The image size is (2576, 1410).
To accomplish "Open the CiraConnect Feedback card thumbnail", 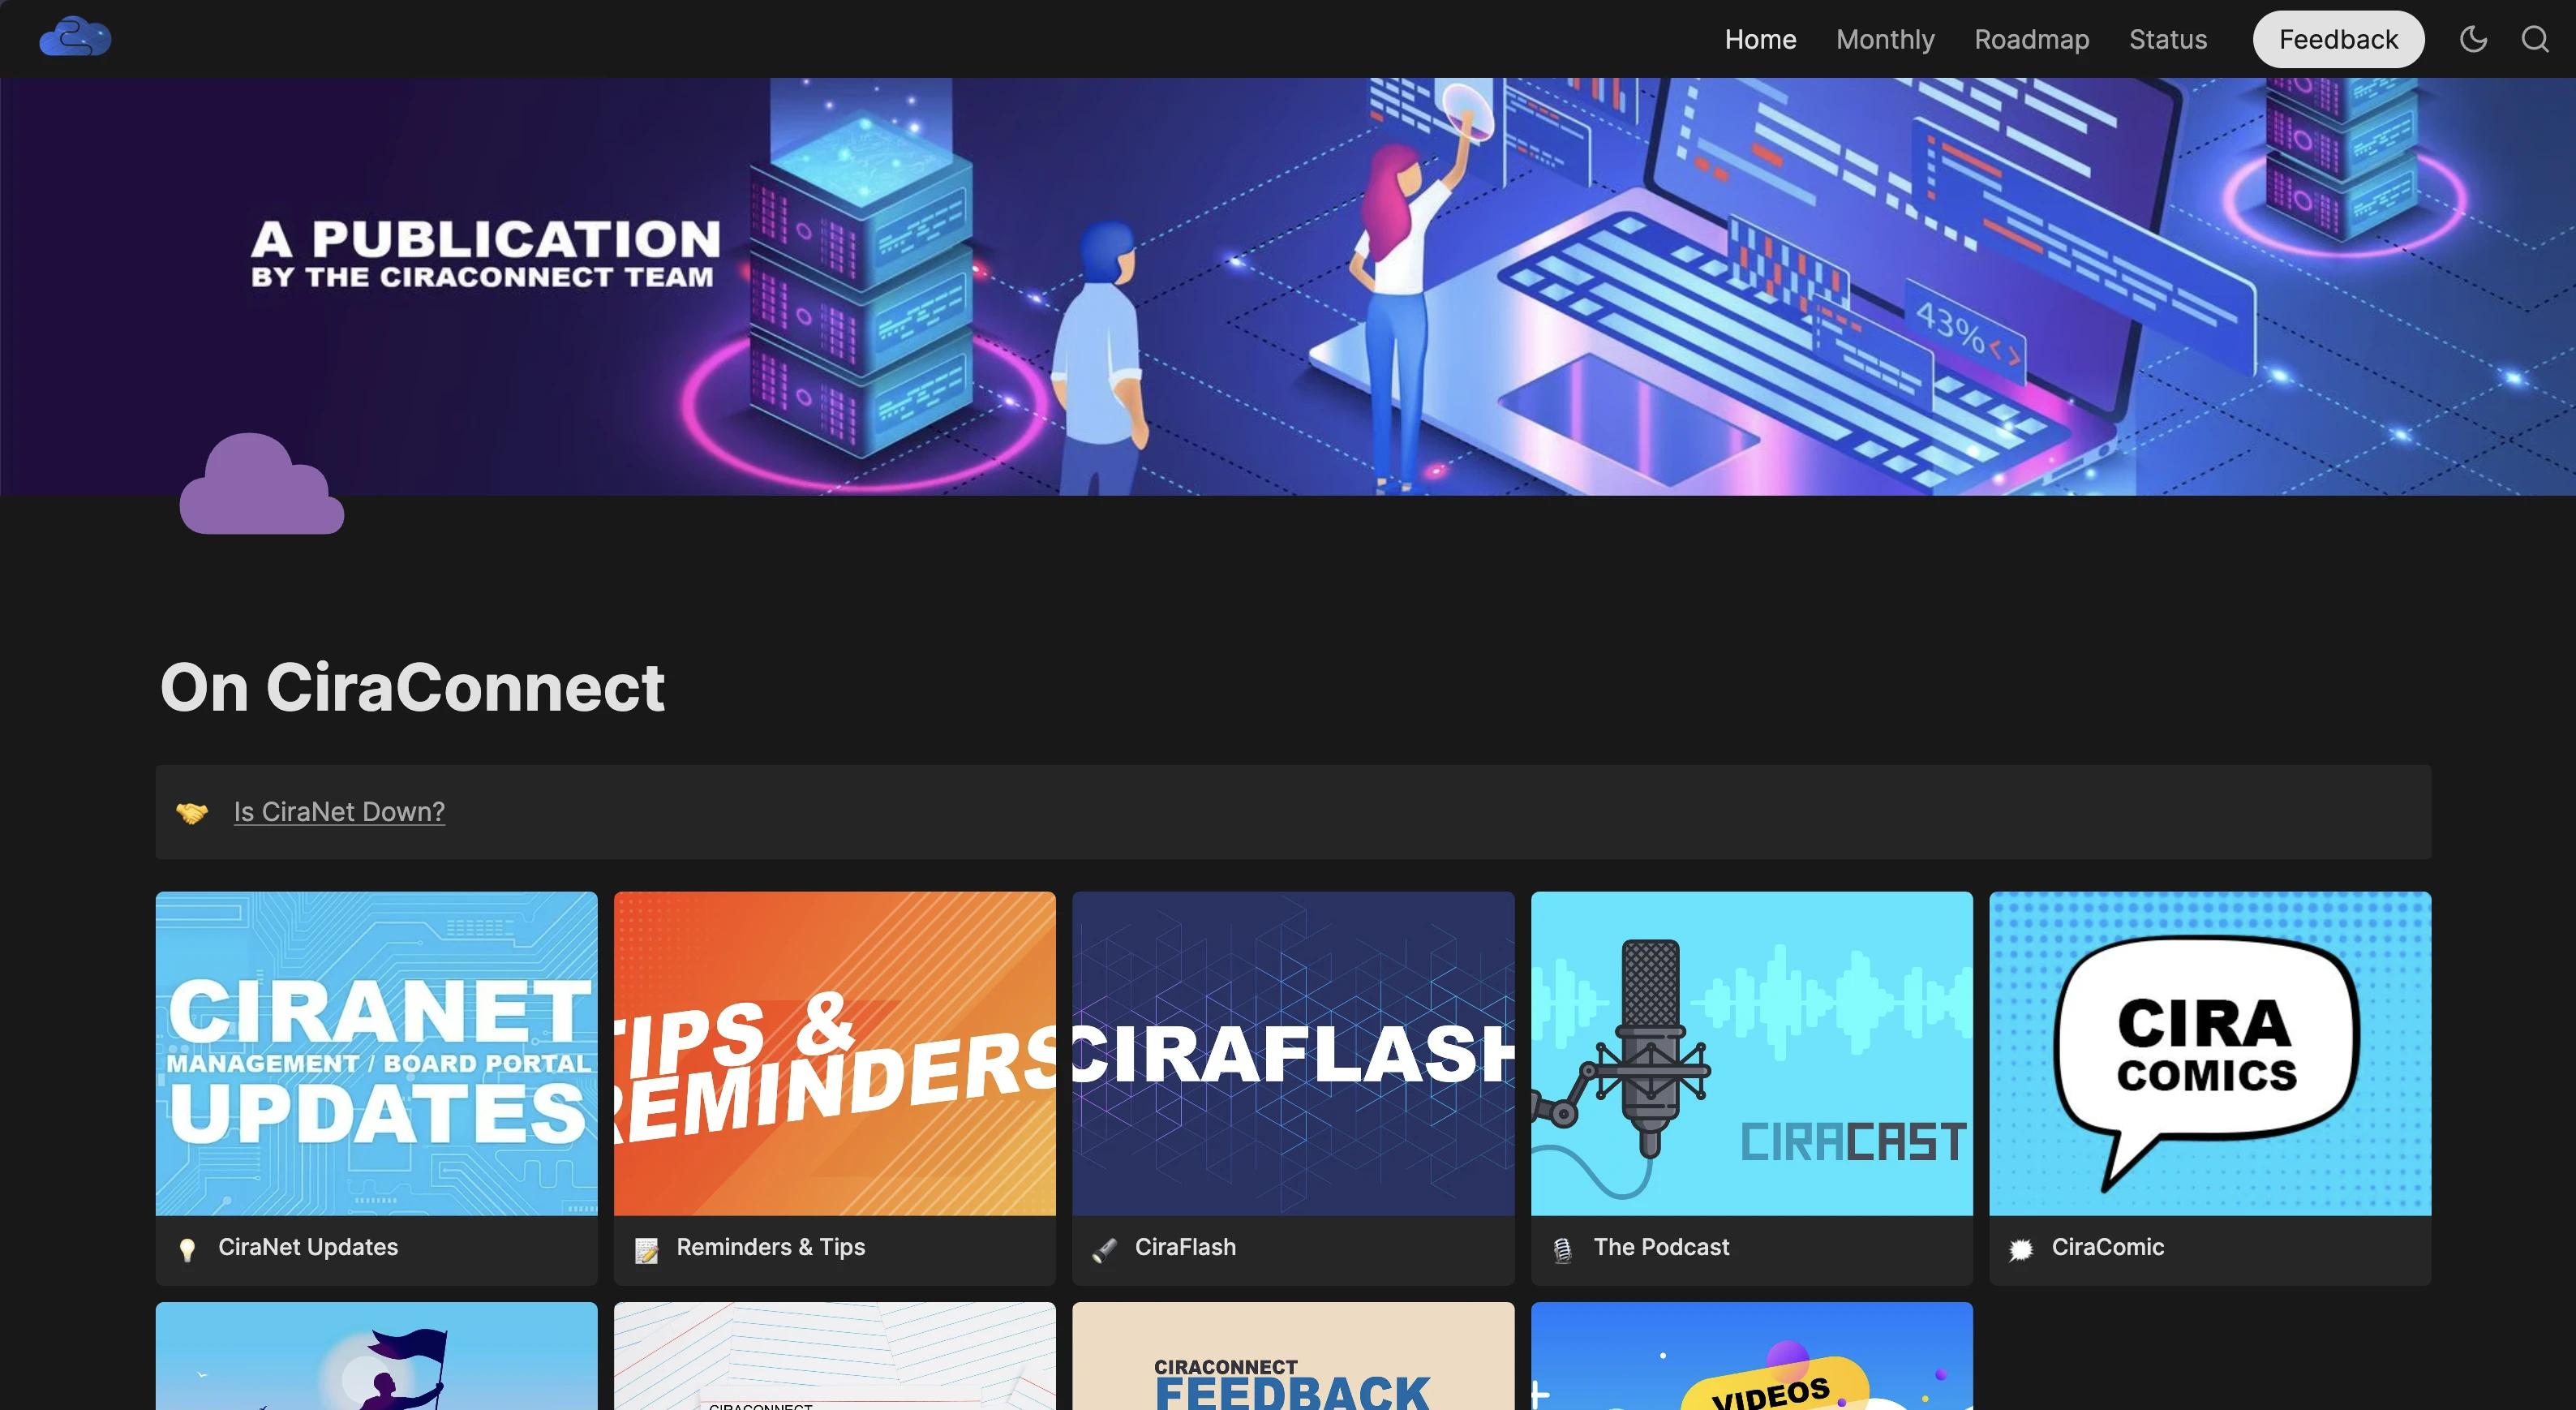I will pos(1292,1360).
